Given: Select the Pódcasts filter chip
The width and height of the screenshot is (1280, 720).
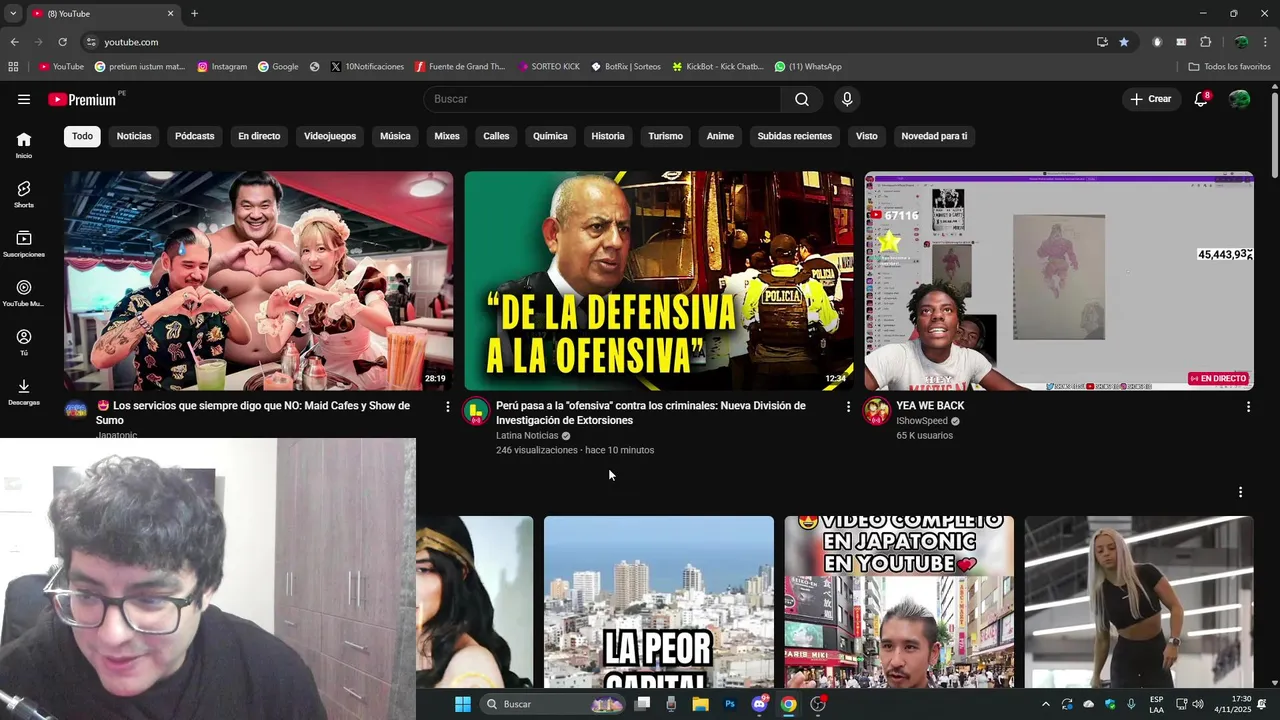Looking at the screenshot, I should (x=194, y=136).
